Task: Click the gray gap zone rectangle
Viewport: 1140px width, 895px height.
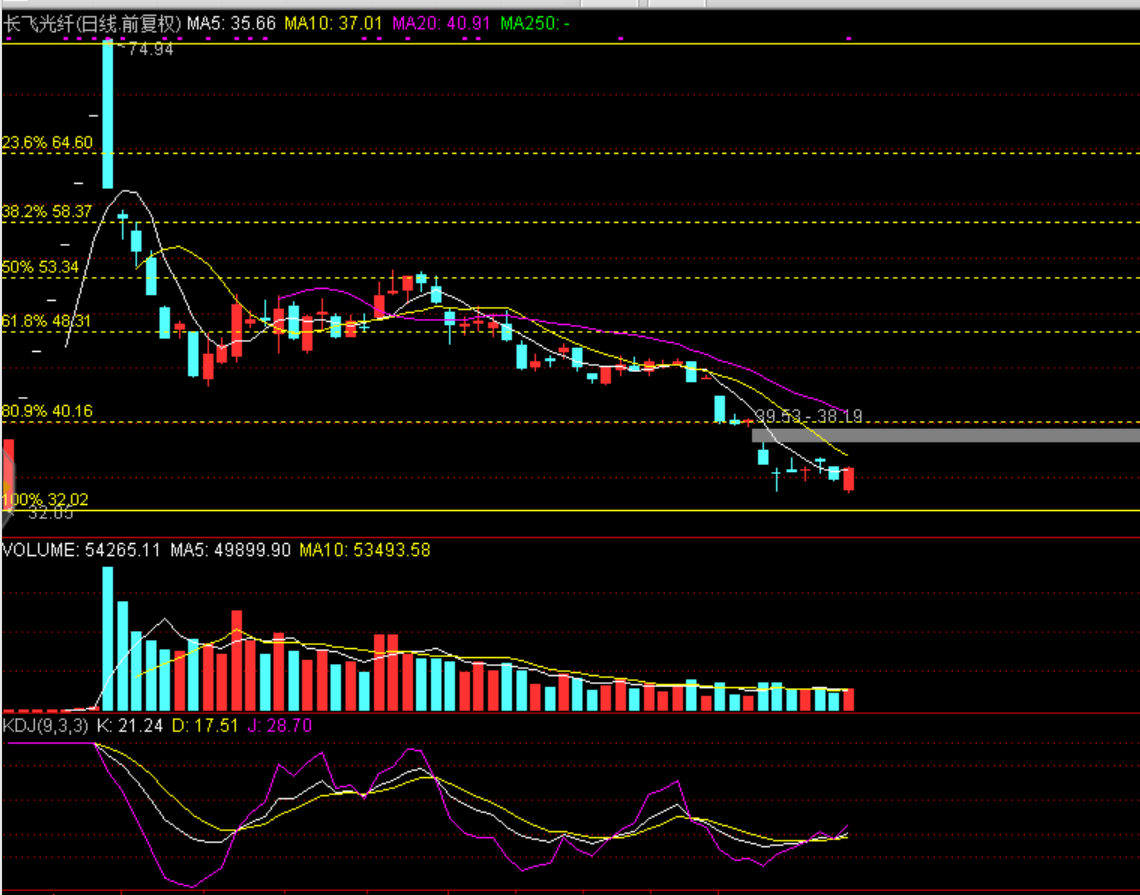Action: [945, 435]
